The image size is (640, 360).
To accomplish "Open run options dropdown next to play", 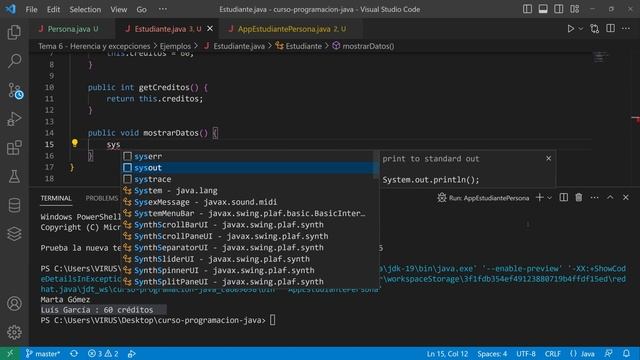I will pos(581,29).
